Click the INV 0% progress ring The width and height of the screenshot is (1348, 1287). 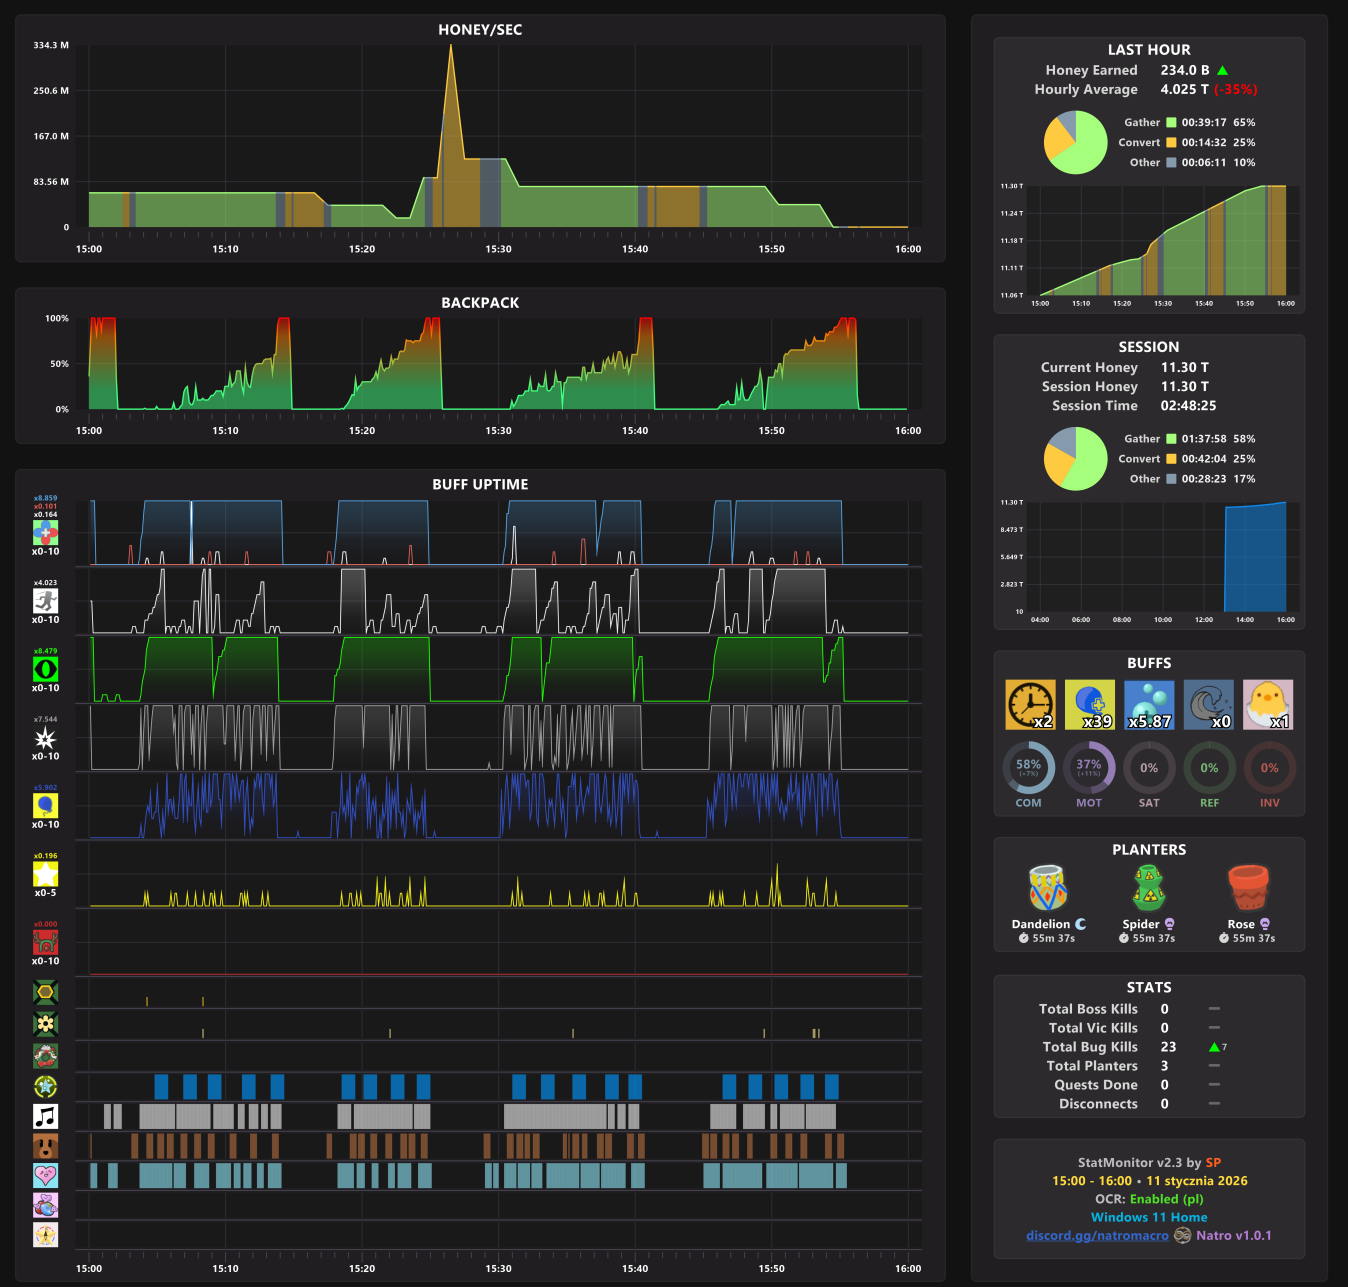coord(1269,767)
